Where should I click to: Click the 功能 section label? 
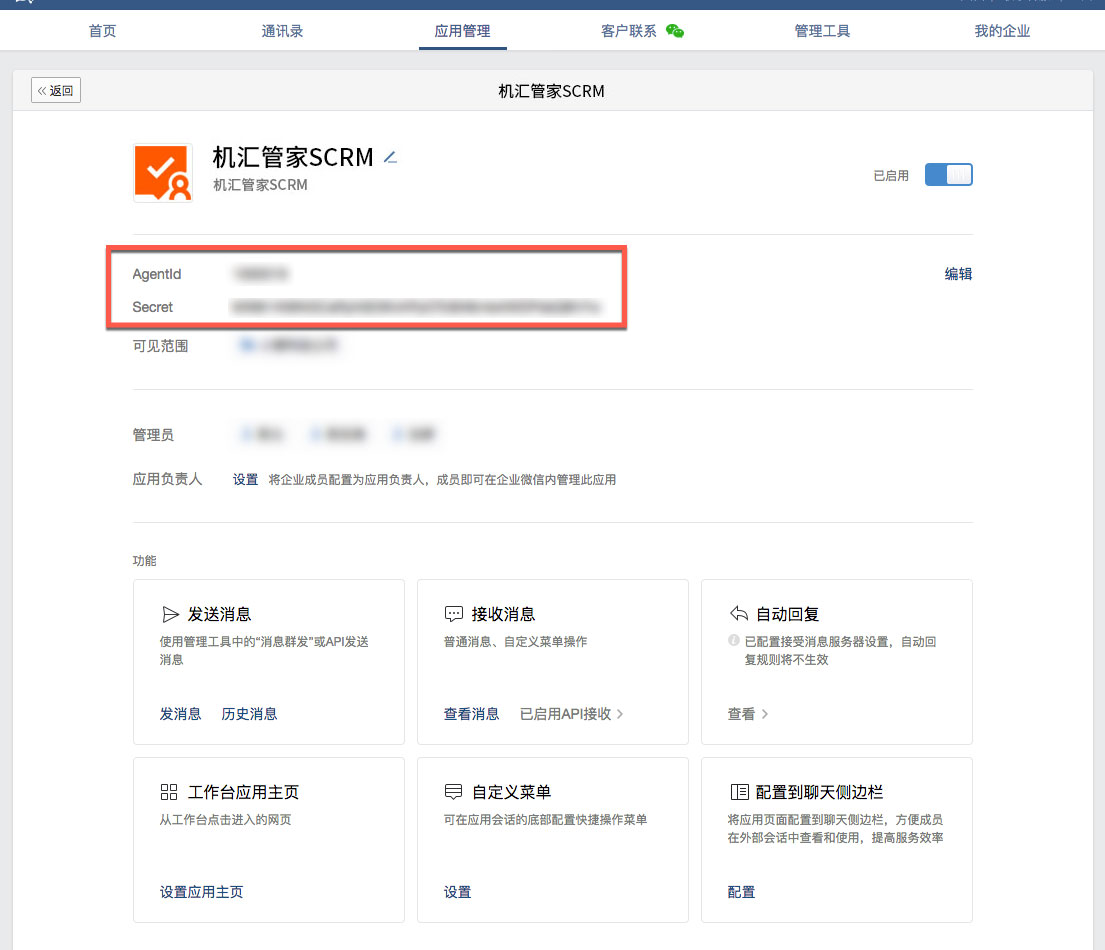[144, 561]
